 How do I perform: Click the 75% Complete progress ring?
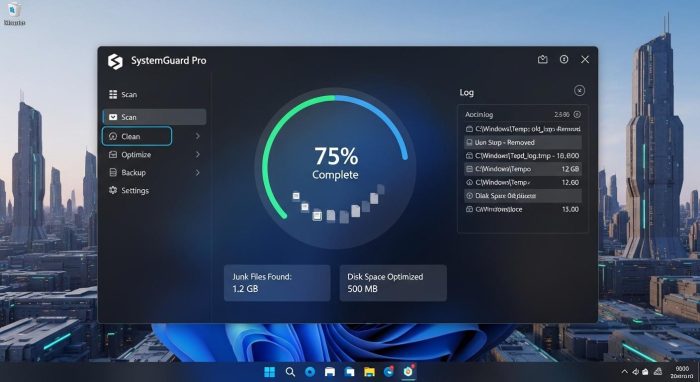coord(335,167)
